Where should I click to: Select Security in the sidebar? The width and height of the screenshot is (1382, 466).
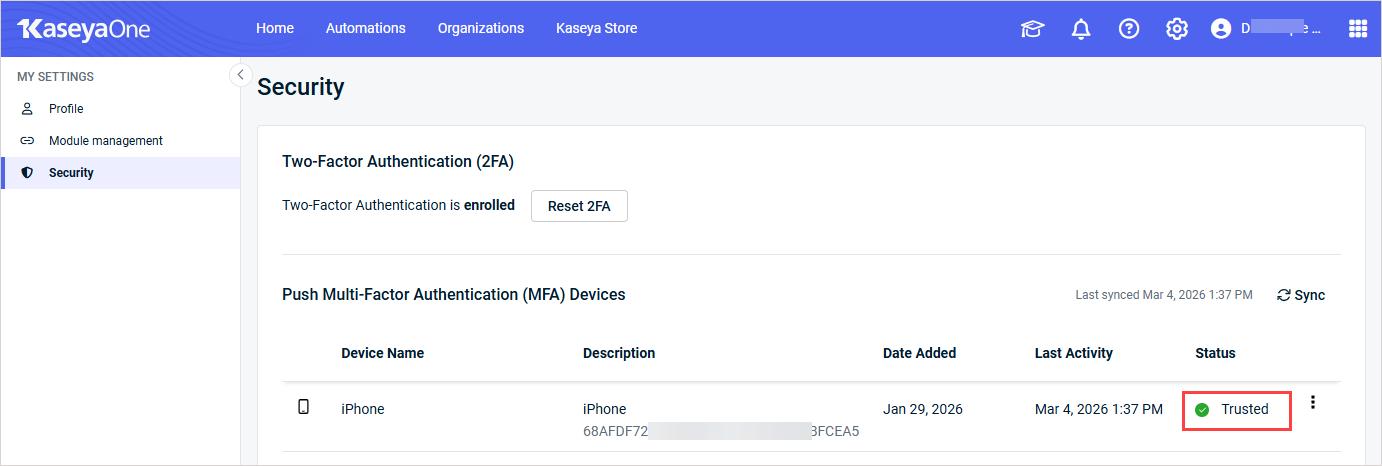pos(71,173)
